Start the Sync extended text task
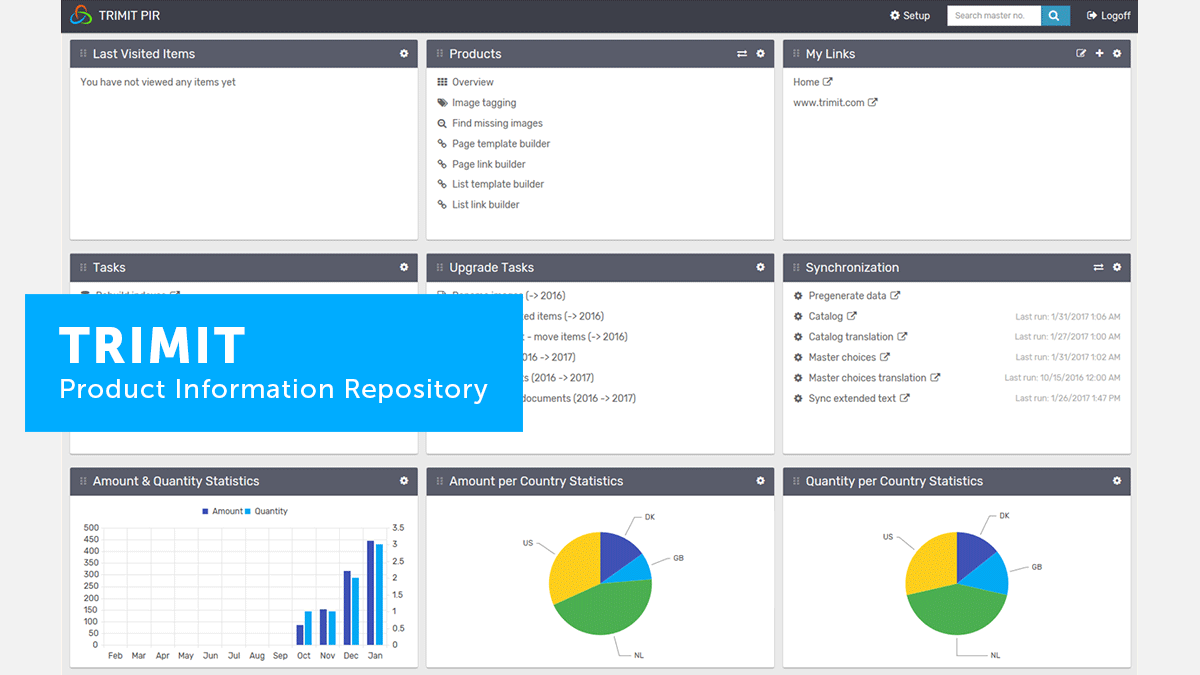Image resolution: width=1200 pixels, height=675 pixels. click(x=852, y=398)
